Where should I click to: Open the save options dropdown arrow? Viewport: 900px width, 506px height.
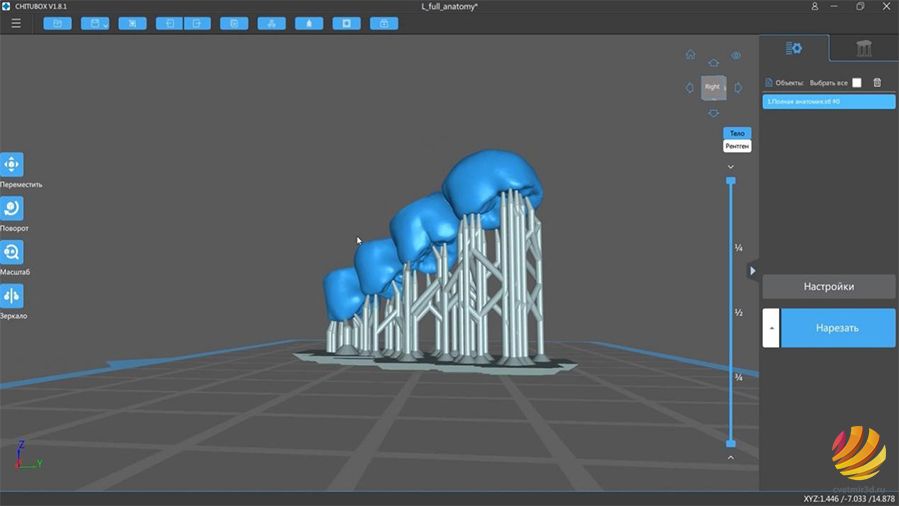coord(106,24)
